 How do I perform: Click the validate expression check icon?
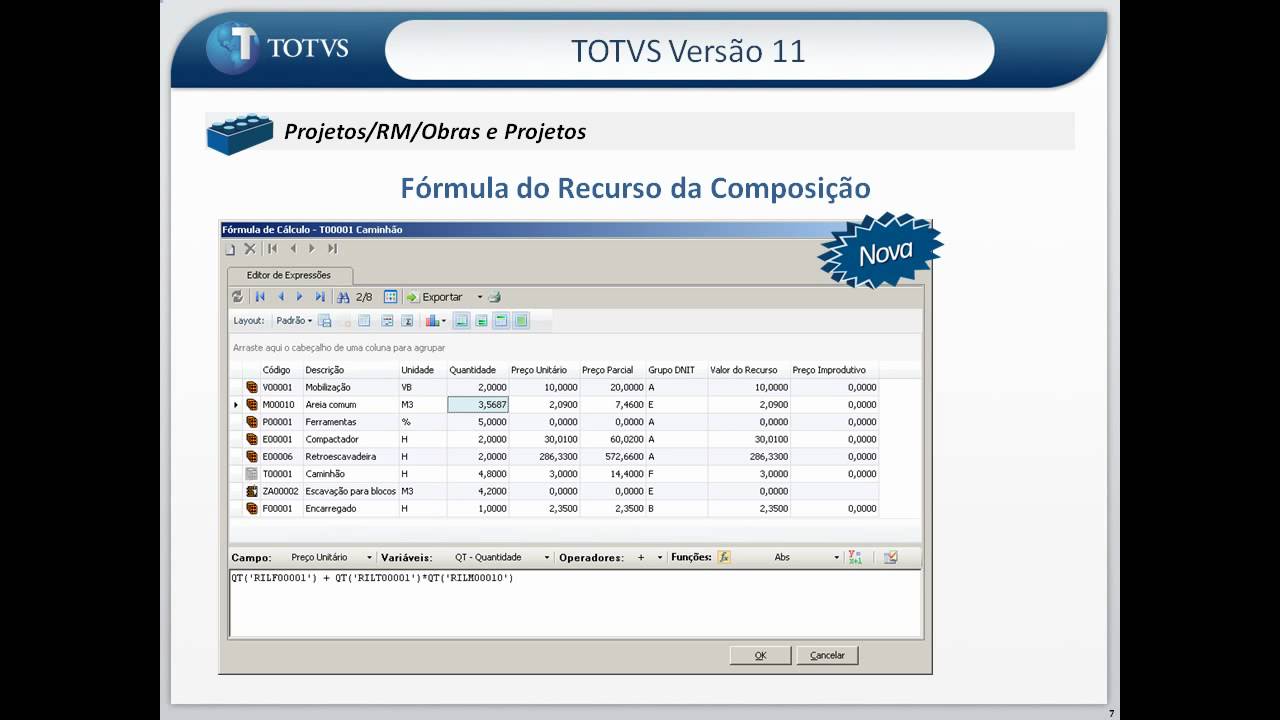pos(891,557)
